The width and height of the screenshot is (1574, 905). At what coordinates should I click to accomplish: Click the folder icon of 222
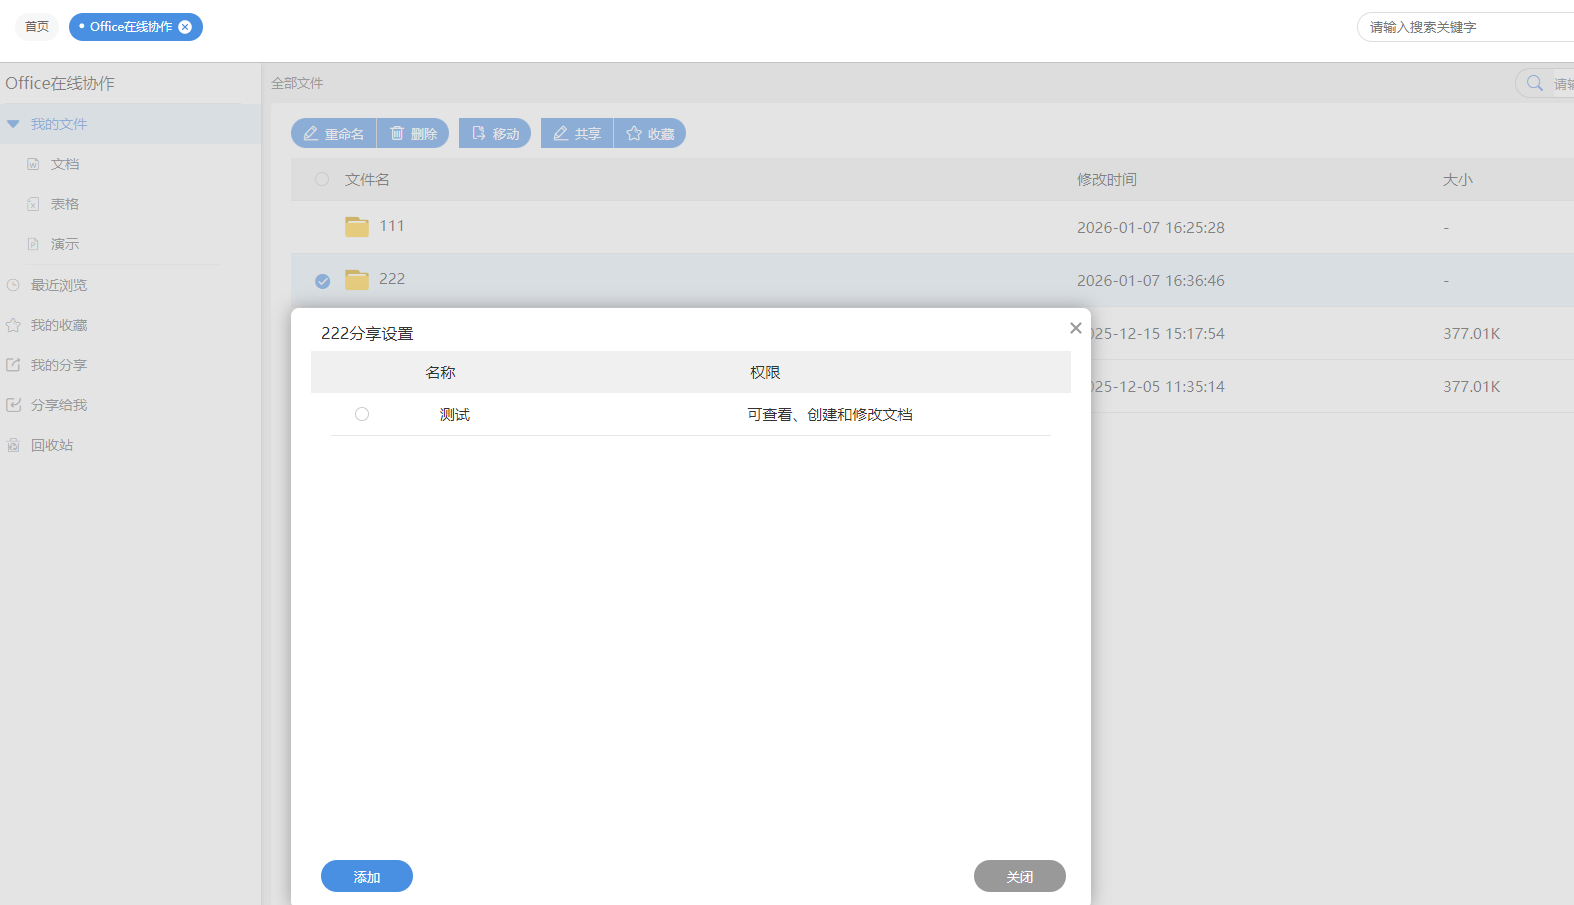click(x=357, y=280)
